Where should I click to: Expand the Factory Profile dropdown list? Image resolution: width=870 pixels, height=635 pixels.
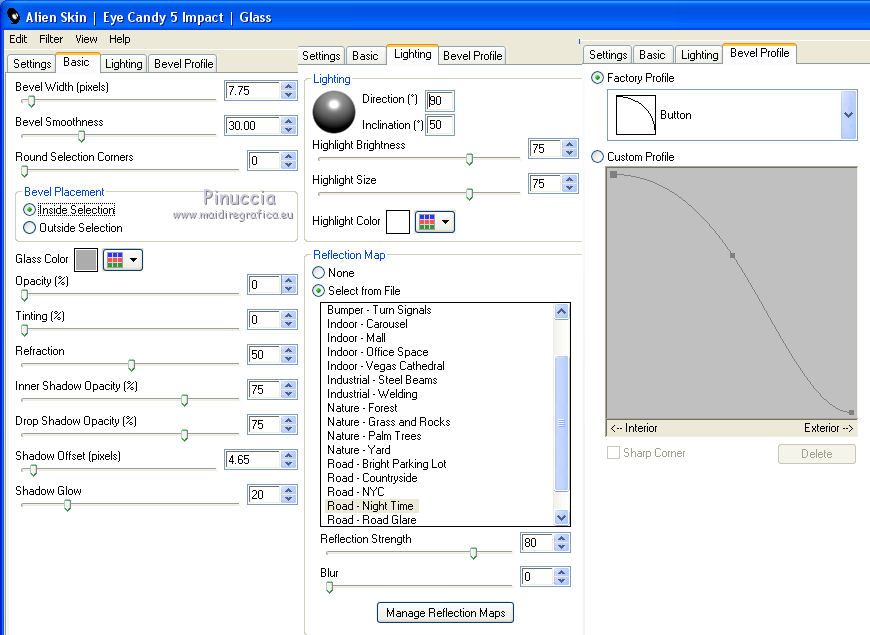click(848, 115)
